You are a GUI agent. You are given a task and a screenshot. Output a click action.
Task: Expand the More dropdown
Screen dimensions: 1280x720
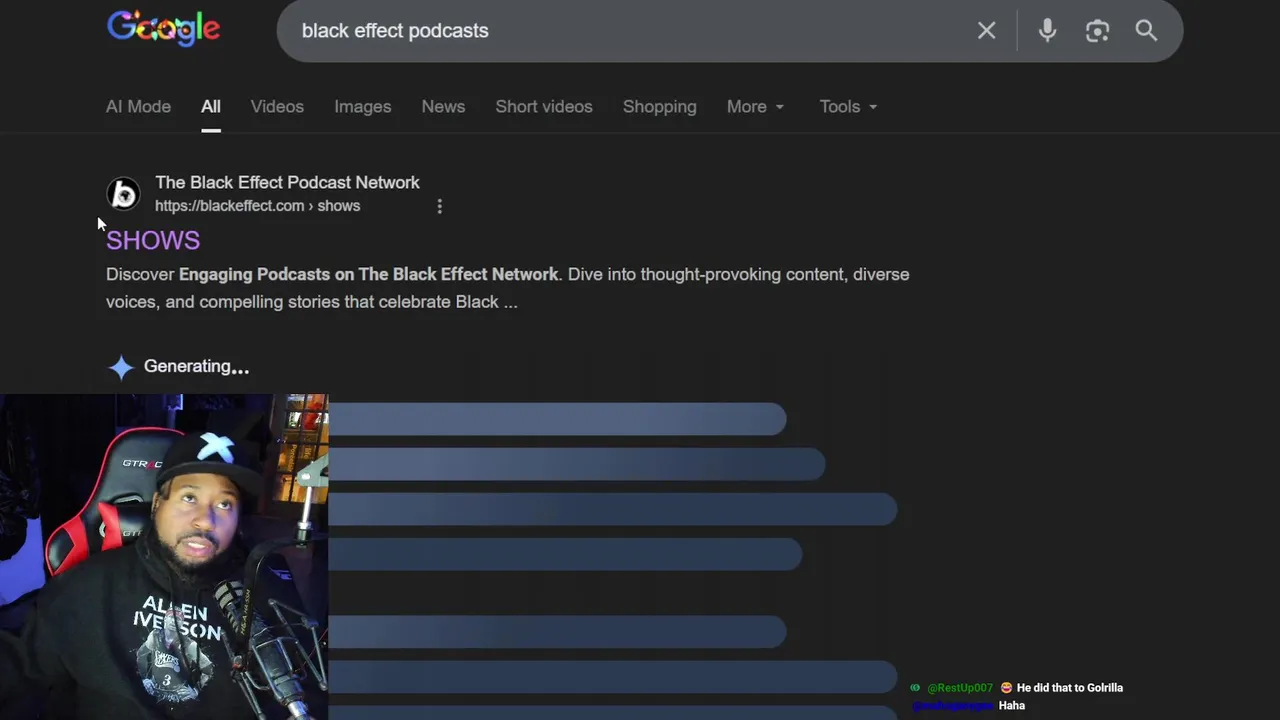click(755, 106)
